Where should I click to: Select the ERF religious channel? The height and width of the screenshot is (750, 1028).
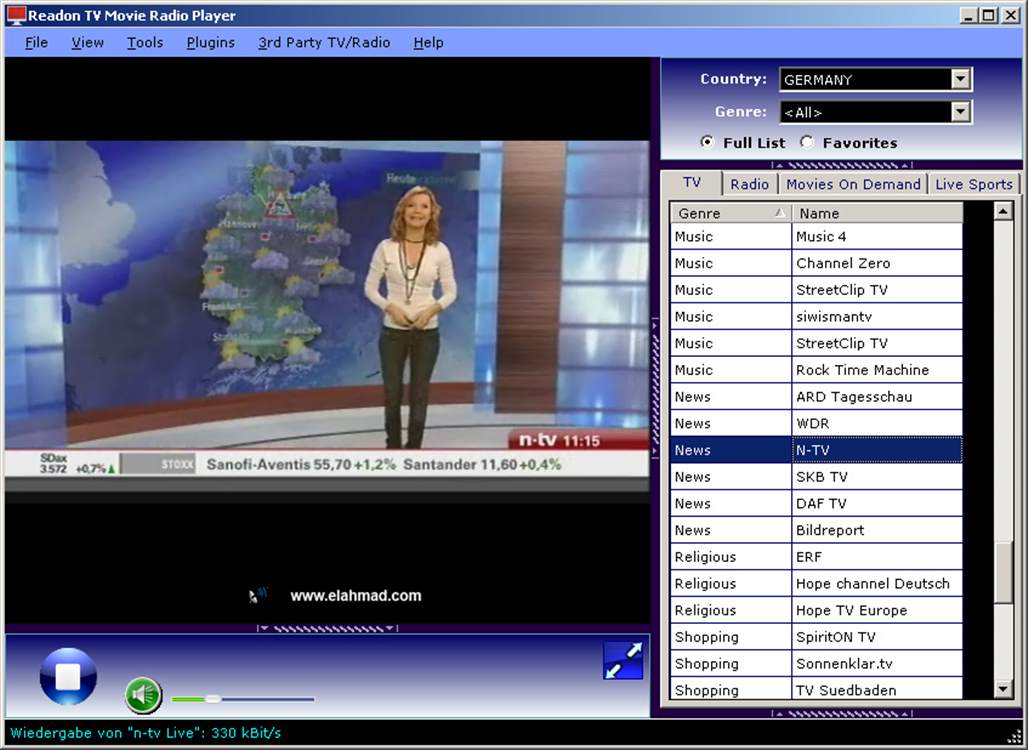tap(816, 557)
